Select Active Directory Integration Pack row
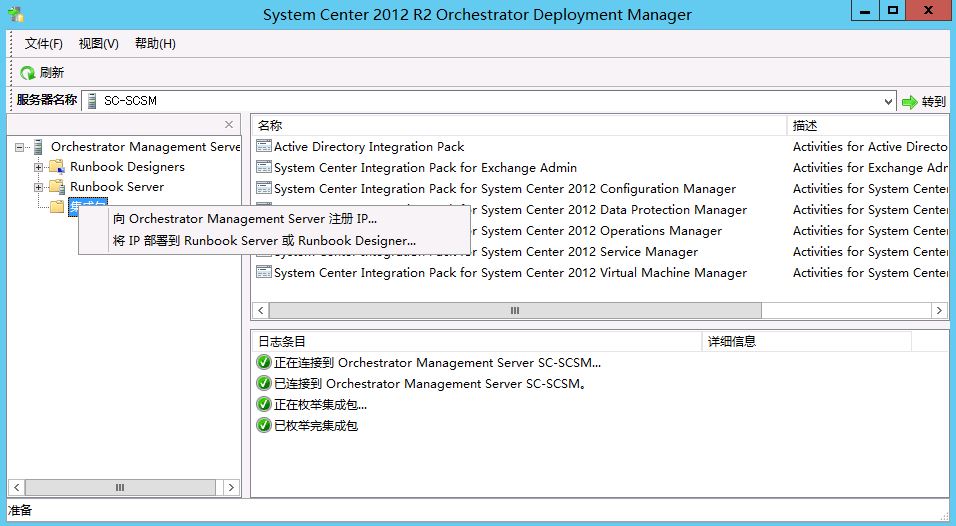The image size is (956, 526). (369, 146)
